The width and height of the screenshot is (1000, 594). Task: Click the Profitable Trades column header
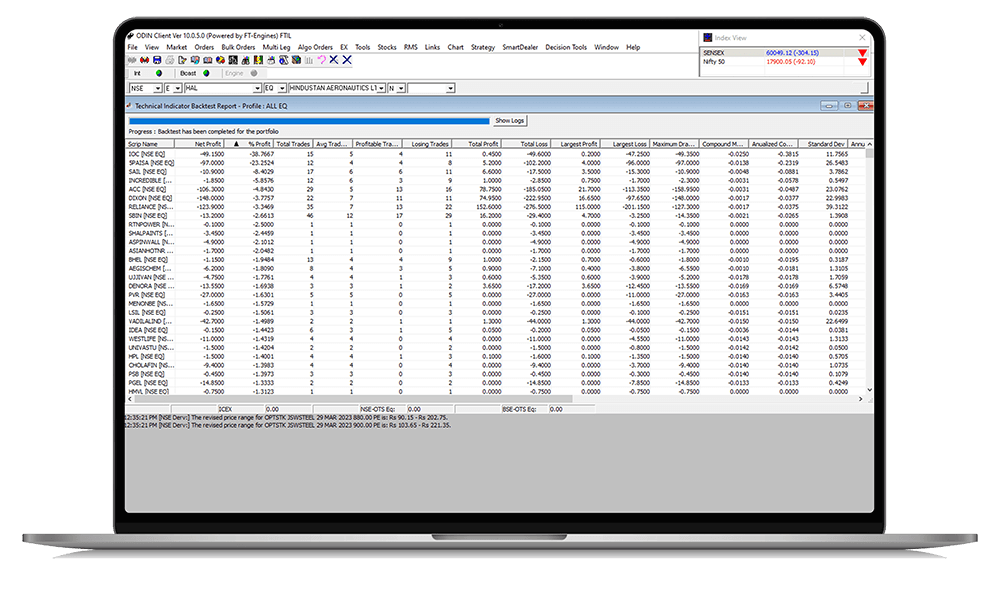(376, 144)
